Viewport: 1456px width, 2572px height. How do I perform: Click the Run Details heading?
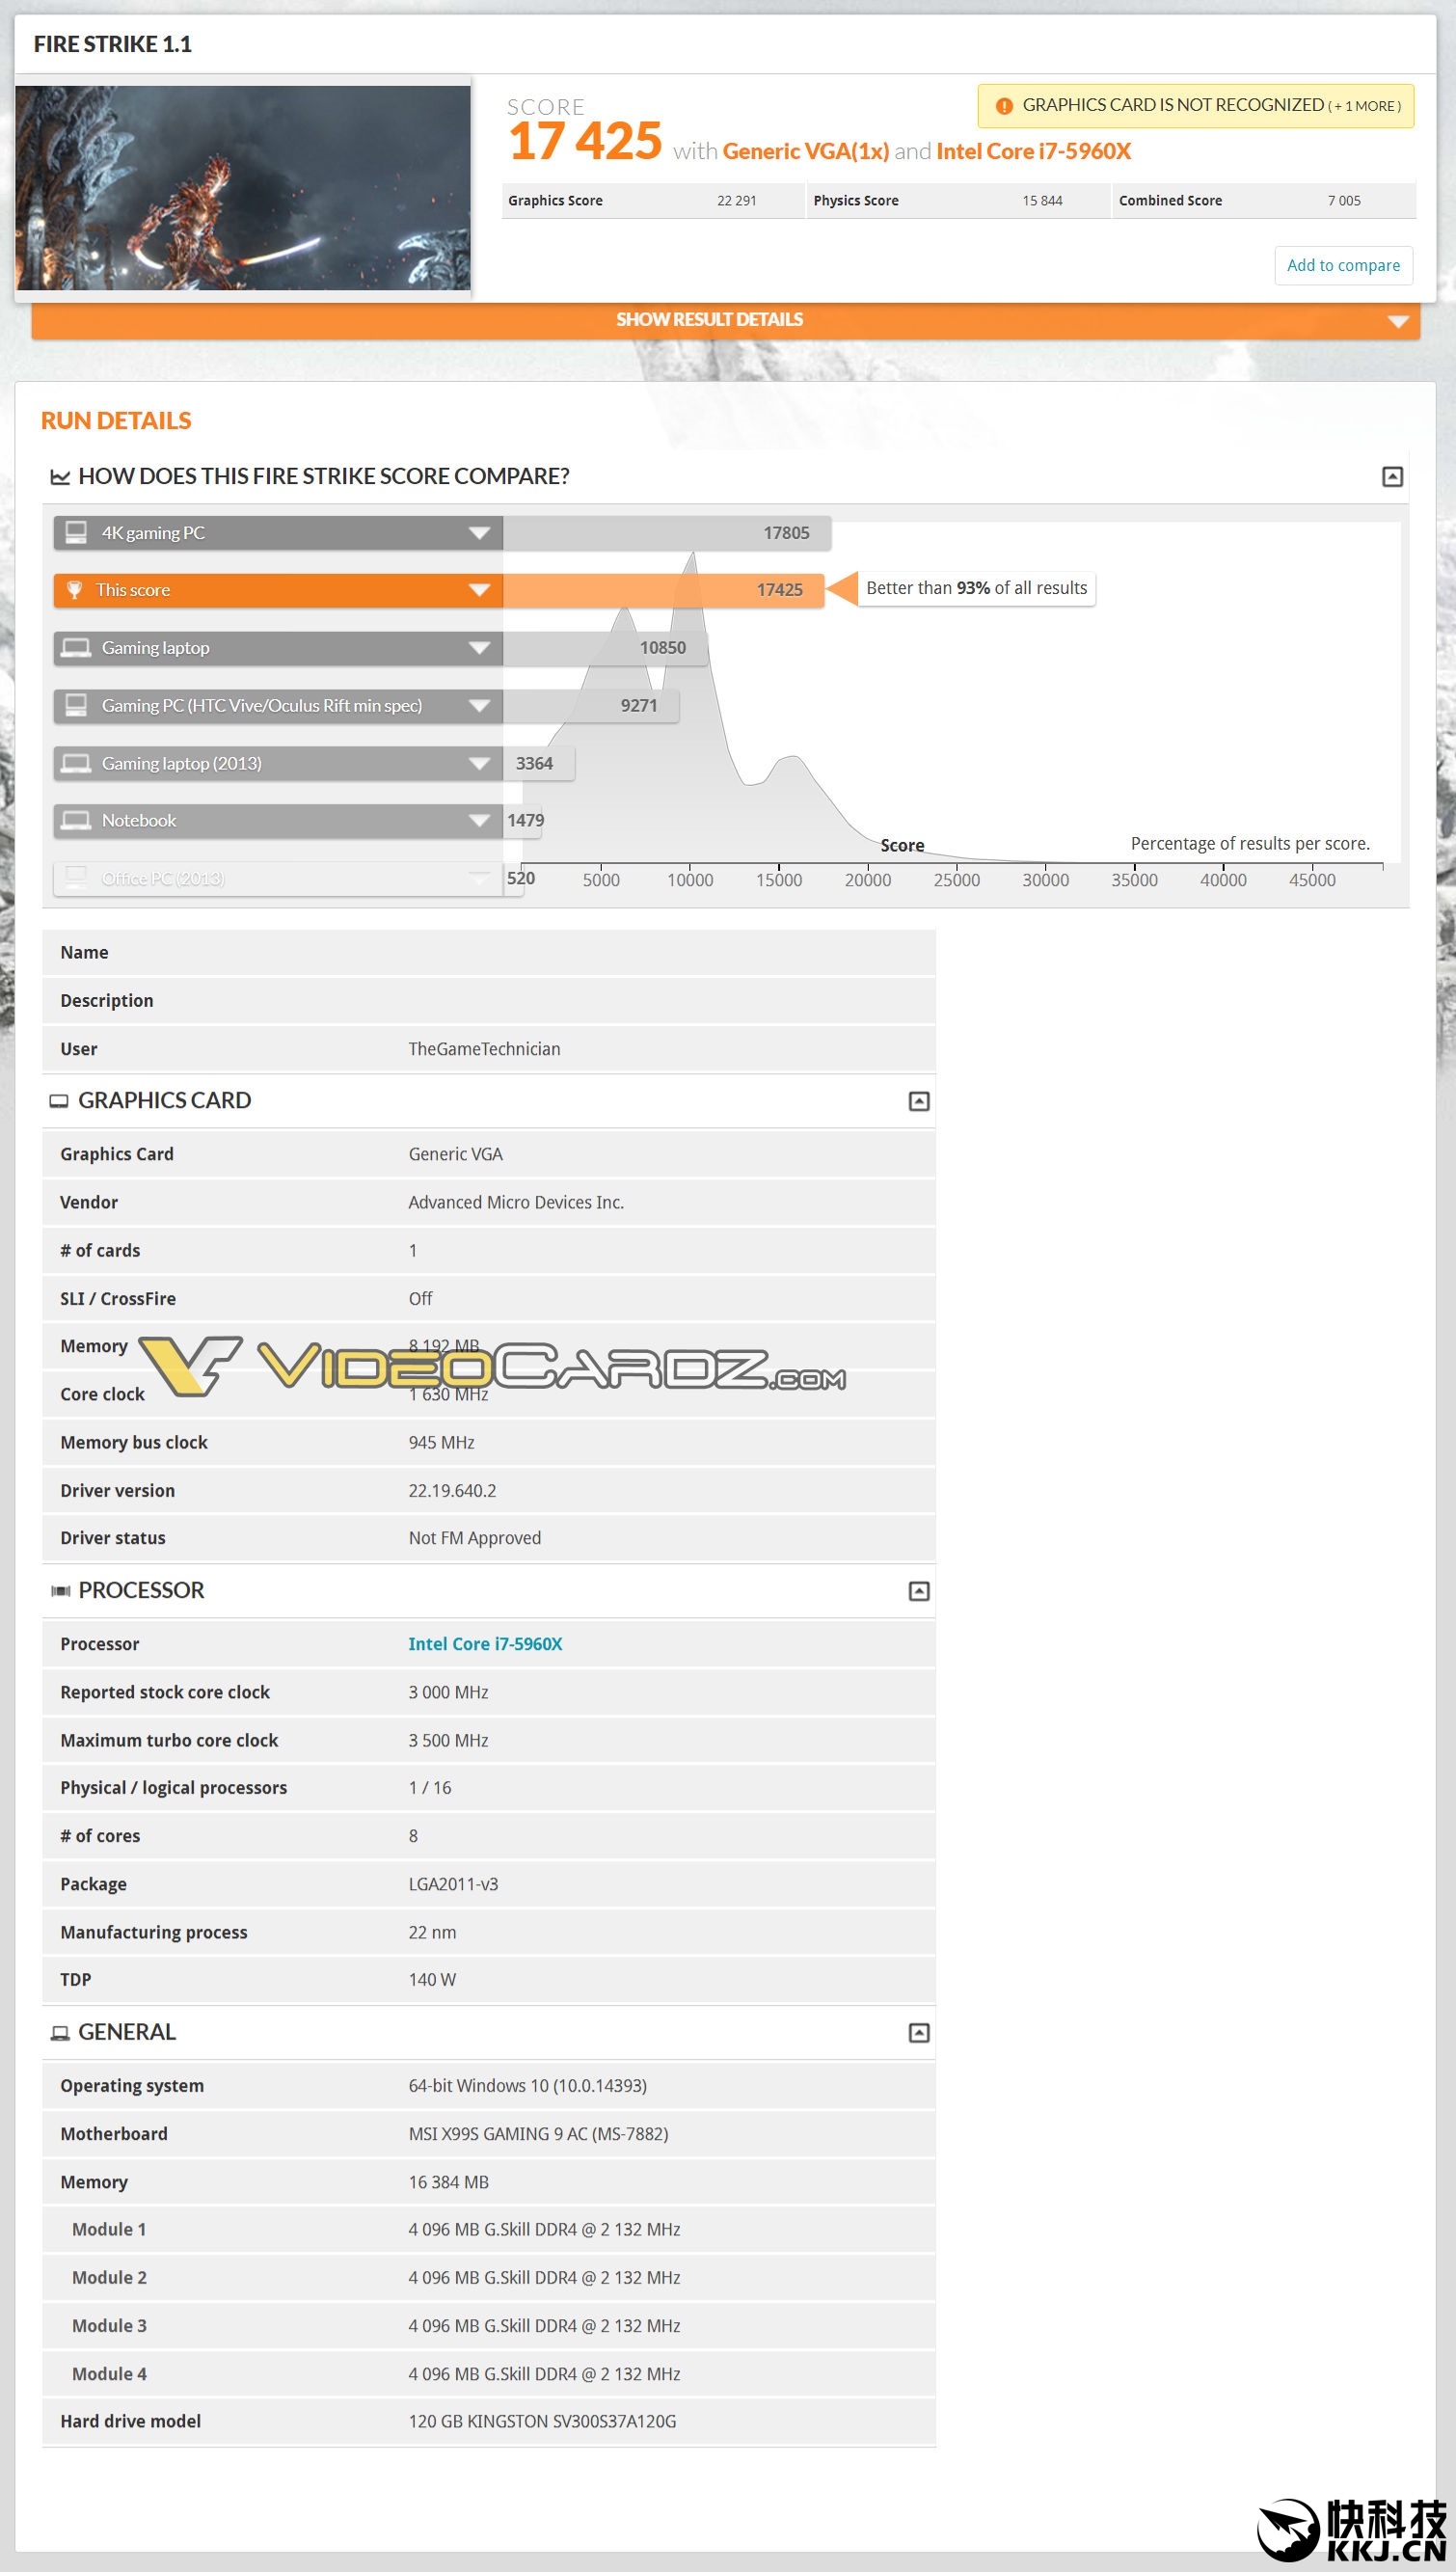pos(116,421)
